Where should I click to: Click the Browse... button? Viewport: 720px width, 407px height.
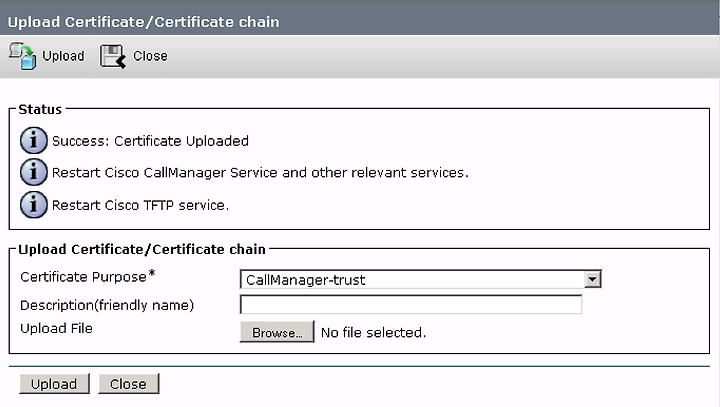tap(277, 332)
